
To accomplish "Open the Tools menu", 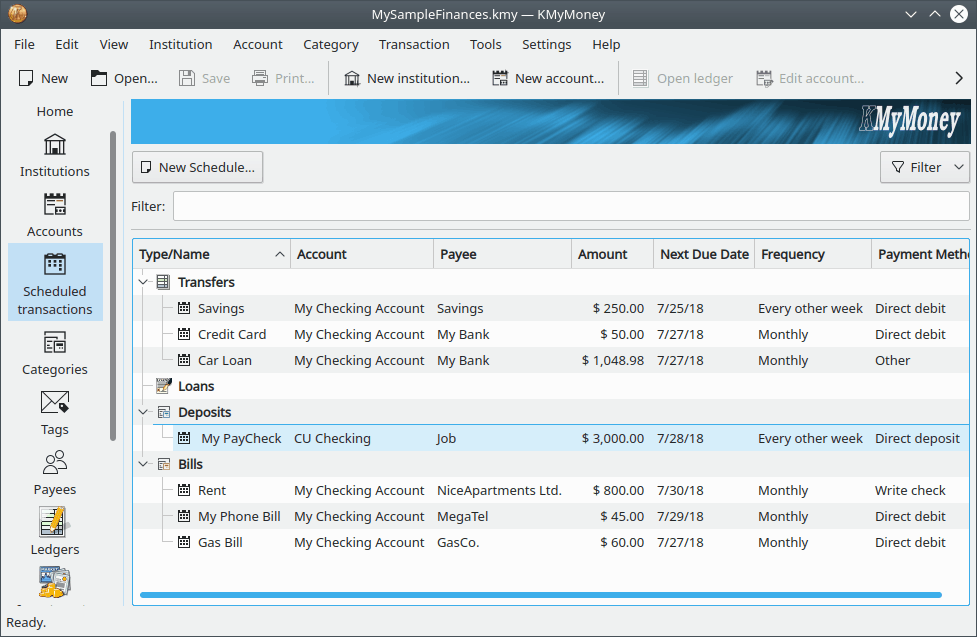I will [x=485, y=44].
